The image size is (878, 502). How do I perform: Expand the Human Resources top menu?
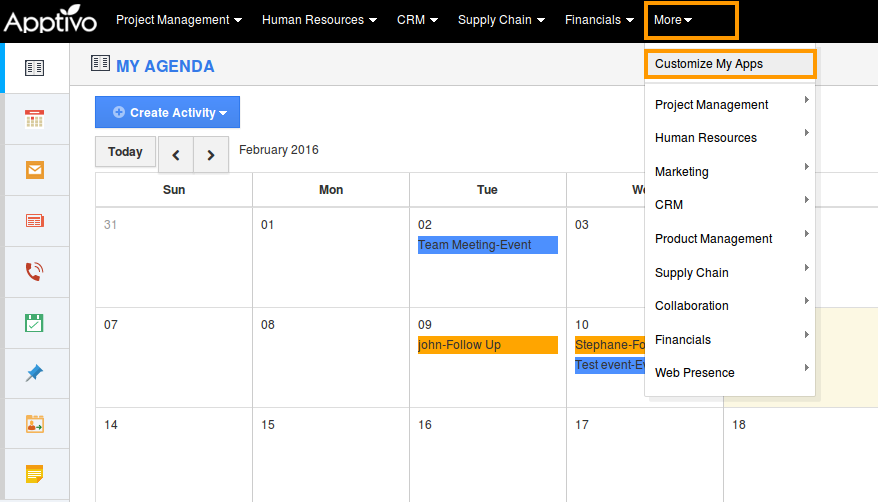click(x=319, y=20)
